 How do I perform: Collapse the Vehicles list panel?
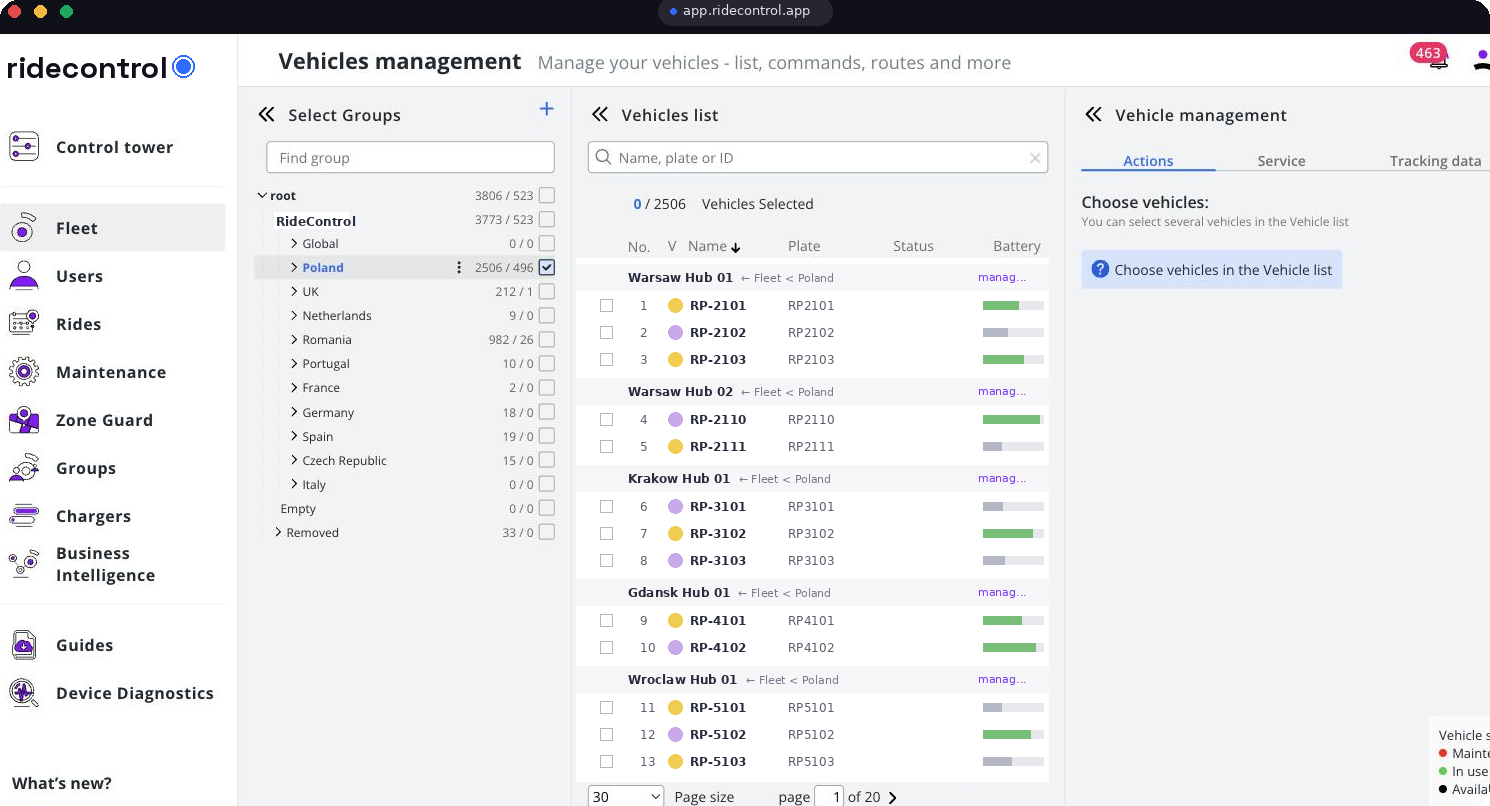pyautogui.click(x=599, y=115)
